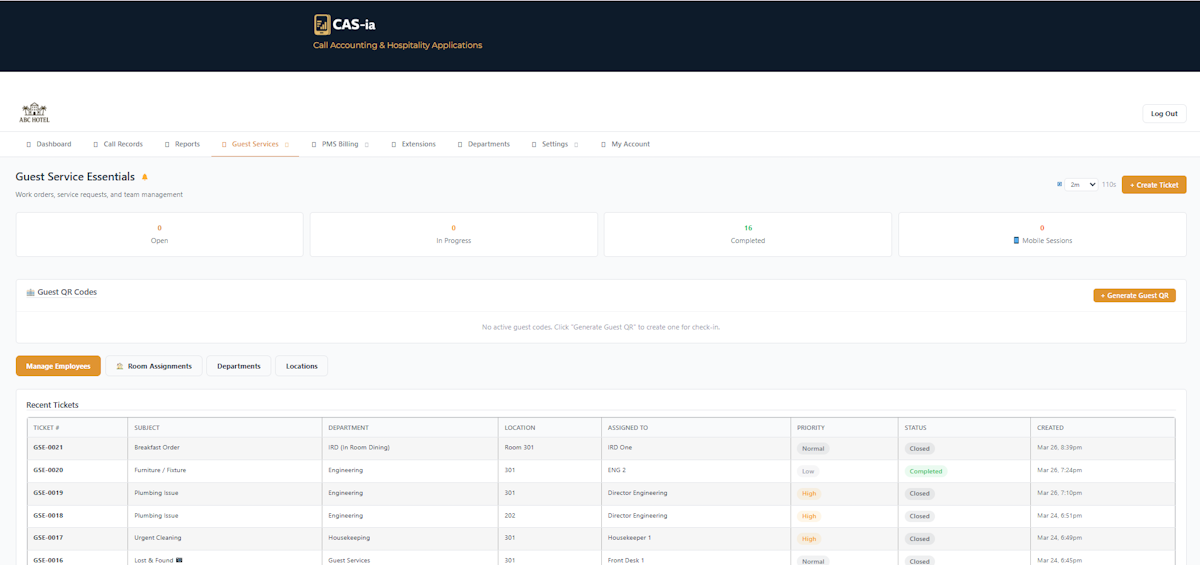Click the mobile phone icon by Mobile Sessions
This screenshot has height=565, width=1200.
click(x=1017, y=240)
